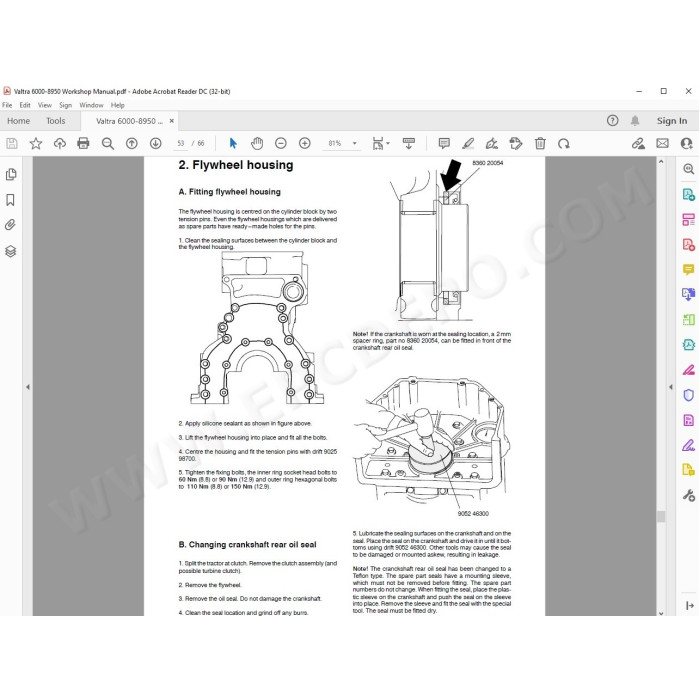Activate the Hand pan tool
The image size is (700, 700).
(257, 143)
